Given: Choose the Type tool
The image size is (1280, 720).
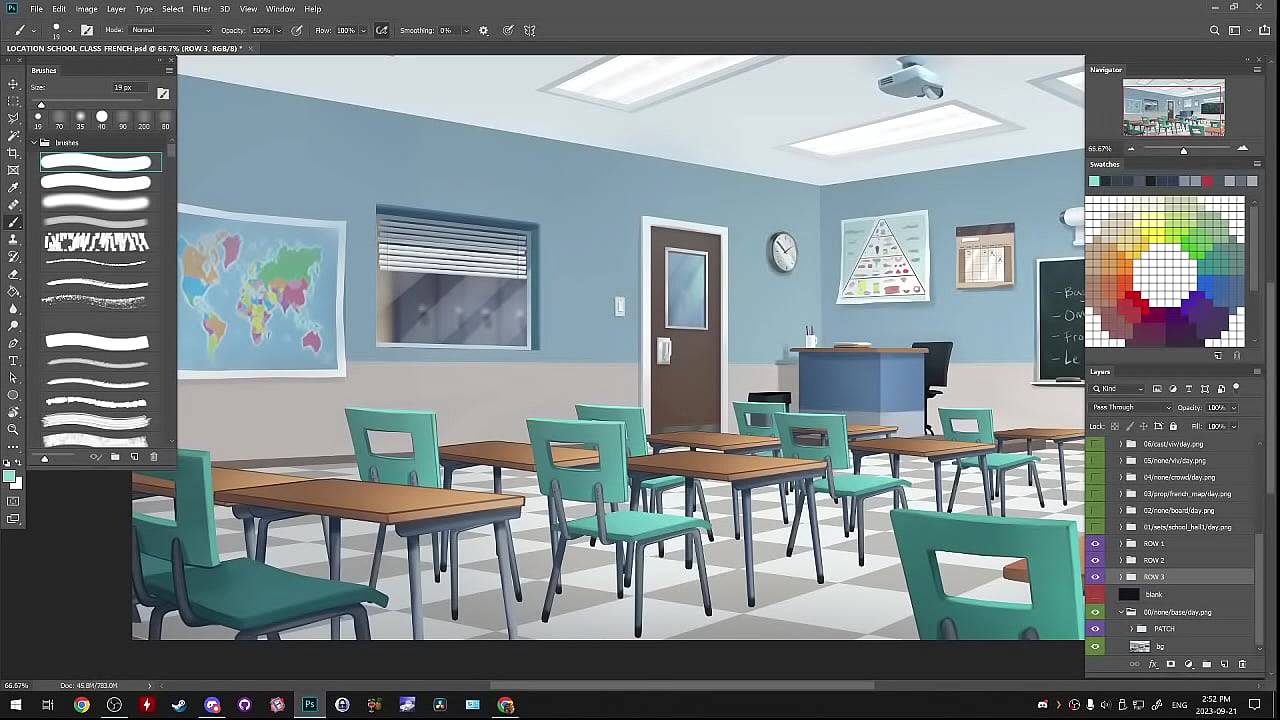Looking at the screenshot, I should pos(13,360).
